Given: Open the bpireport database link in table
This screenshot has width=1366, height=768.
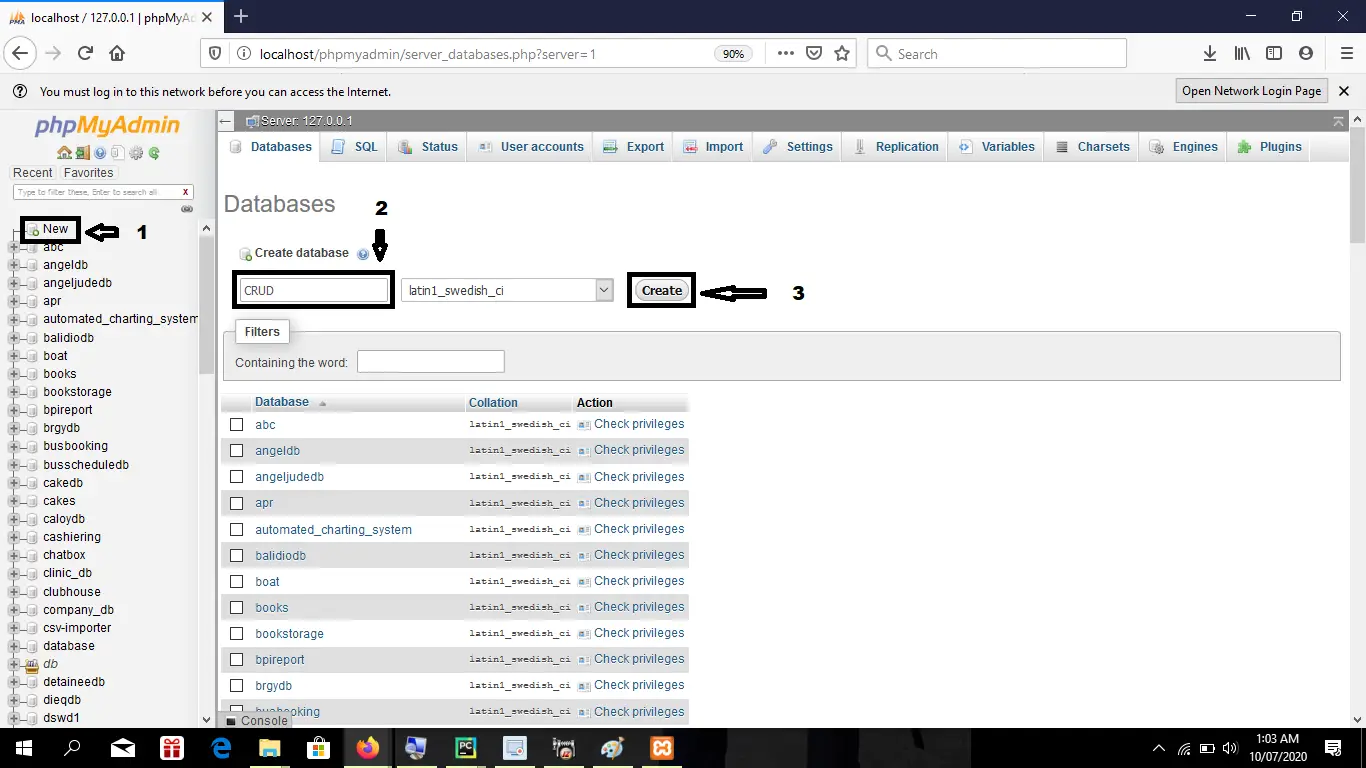Looking at the screenshot, I should coord(280,660).
